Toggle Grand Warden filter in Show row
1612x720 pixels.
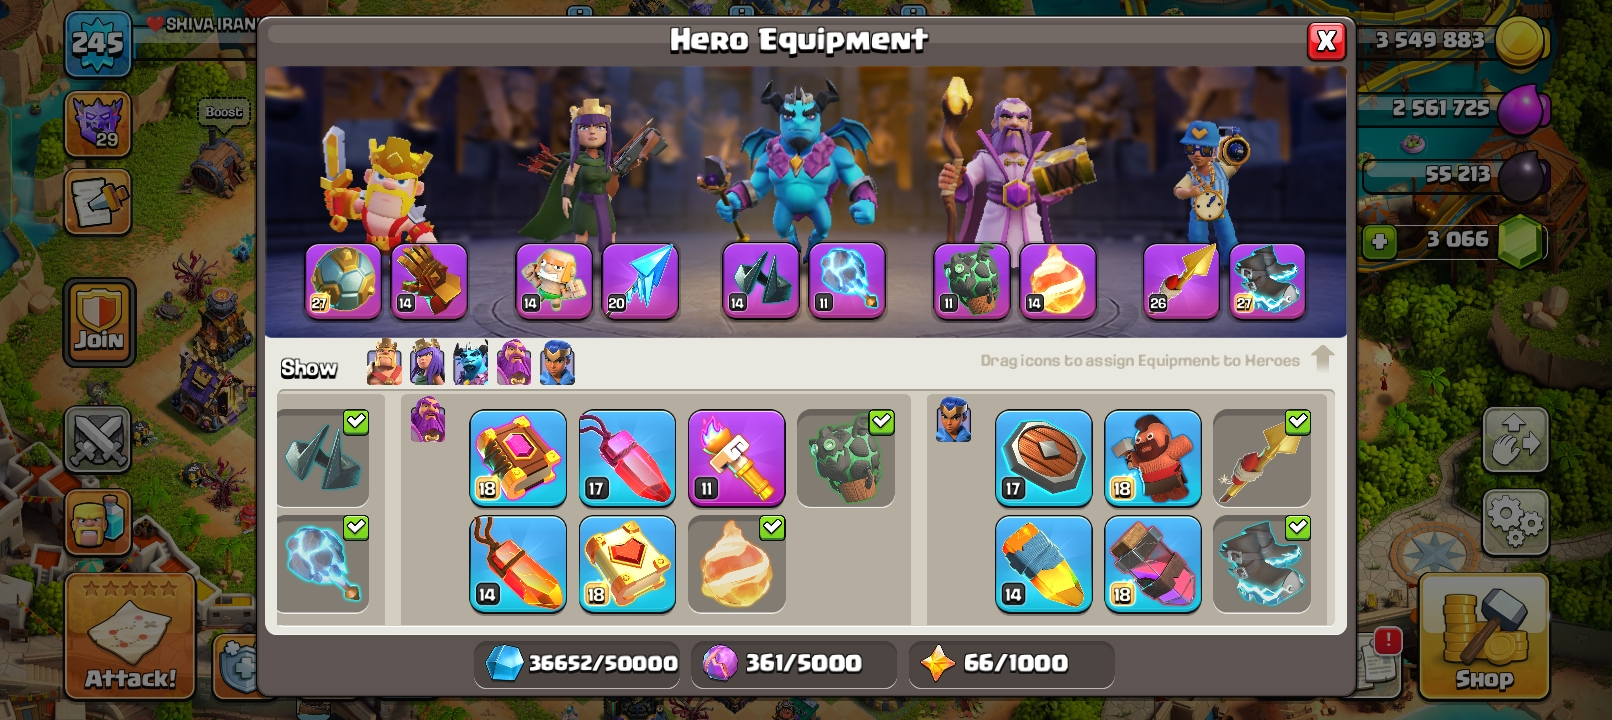(514, 362)
